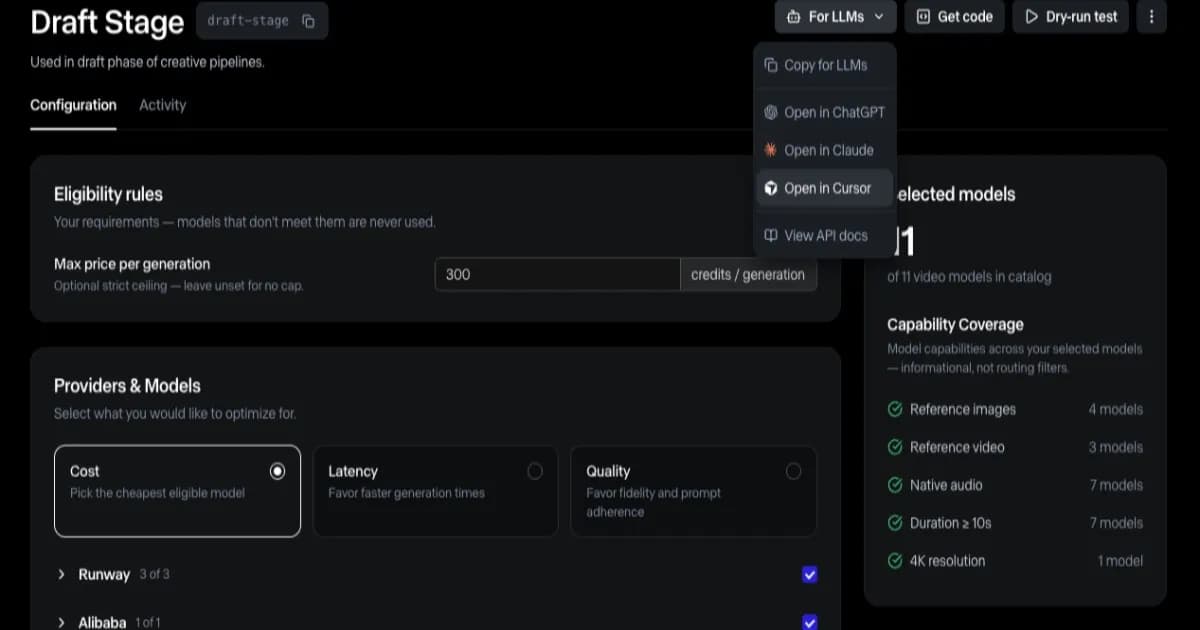Image resolution: width=1200 pixels, height=630 pixels.
Task: Expand the Alibaba provider row
Action: pos(61,622)
